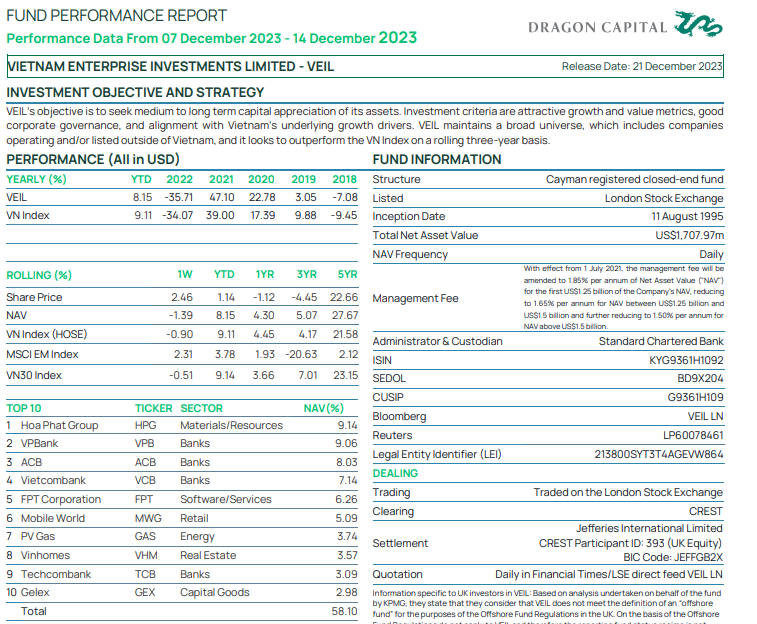Click the 'TICKER' column header
This screenshot has width=757, height=624.
pos(154,408)
